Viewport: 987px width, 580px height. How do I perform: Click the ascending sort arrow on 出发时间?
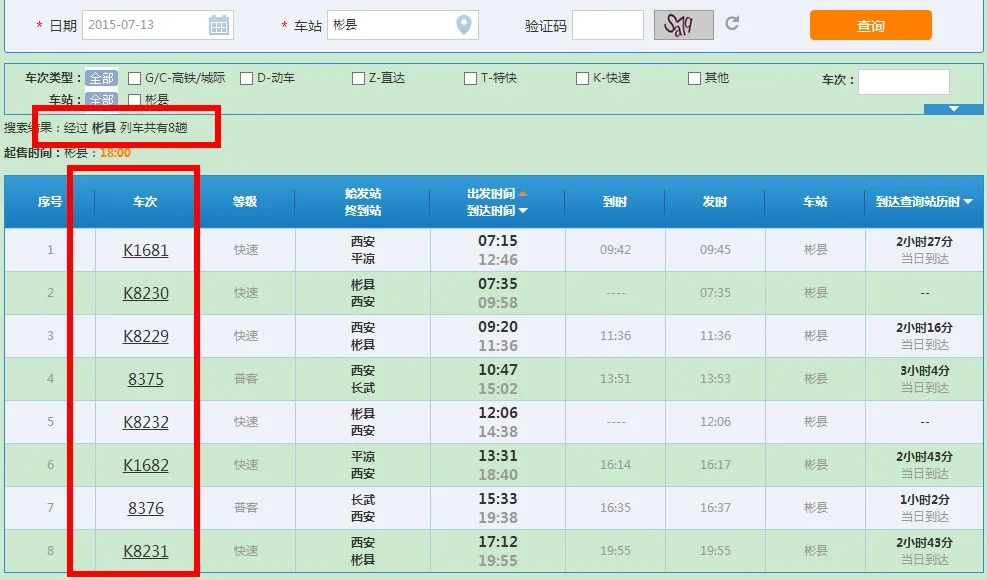[x=523, y=194]
